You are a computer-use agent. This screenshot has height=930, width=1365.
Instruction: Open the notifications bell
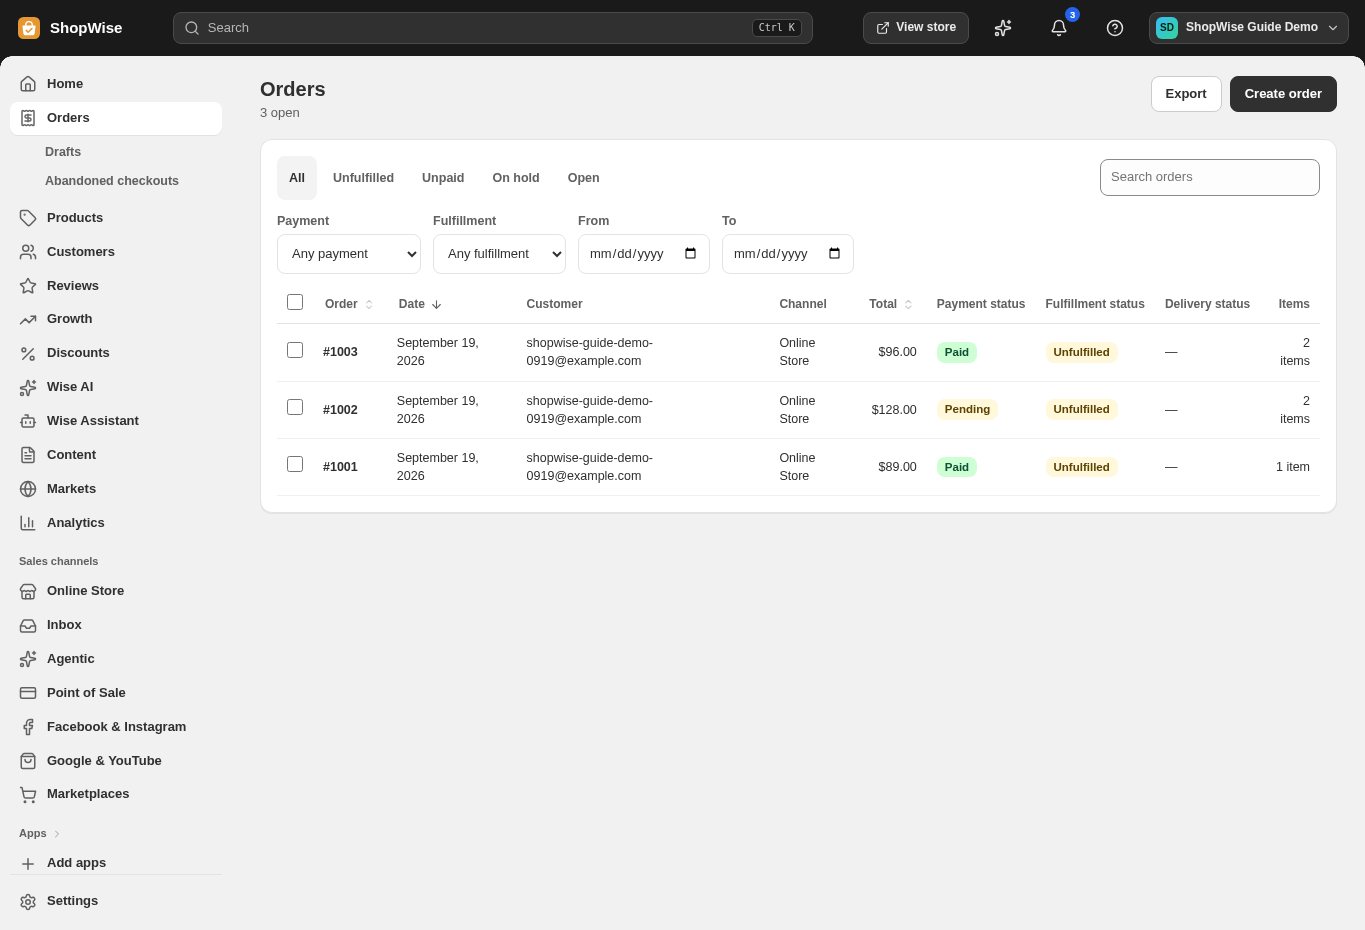tap(1059, 28)
